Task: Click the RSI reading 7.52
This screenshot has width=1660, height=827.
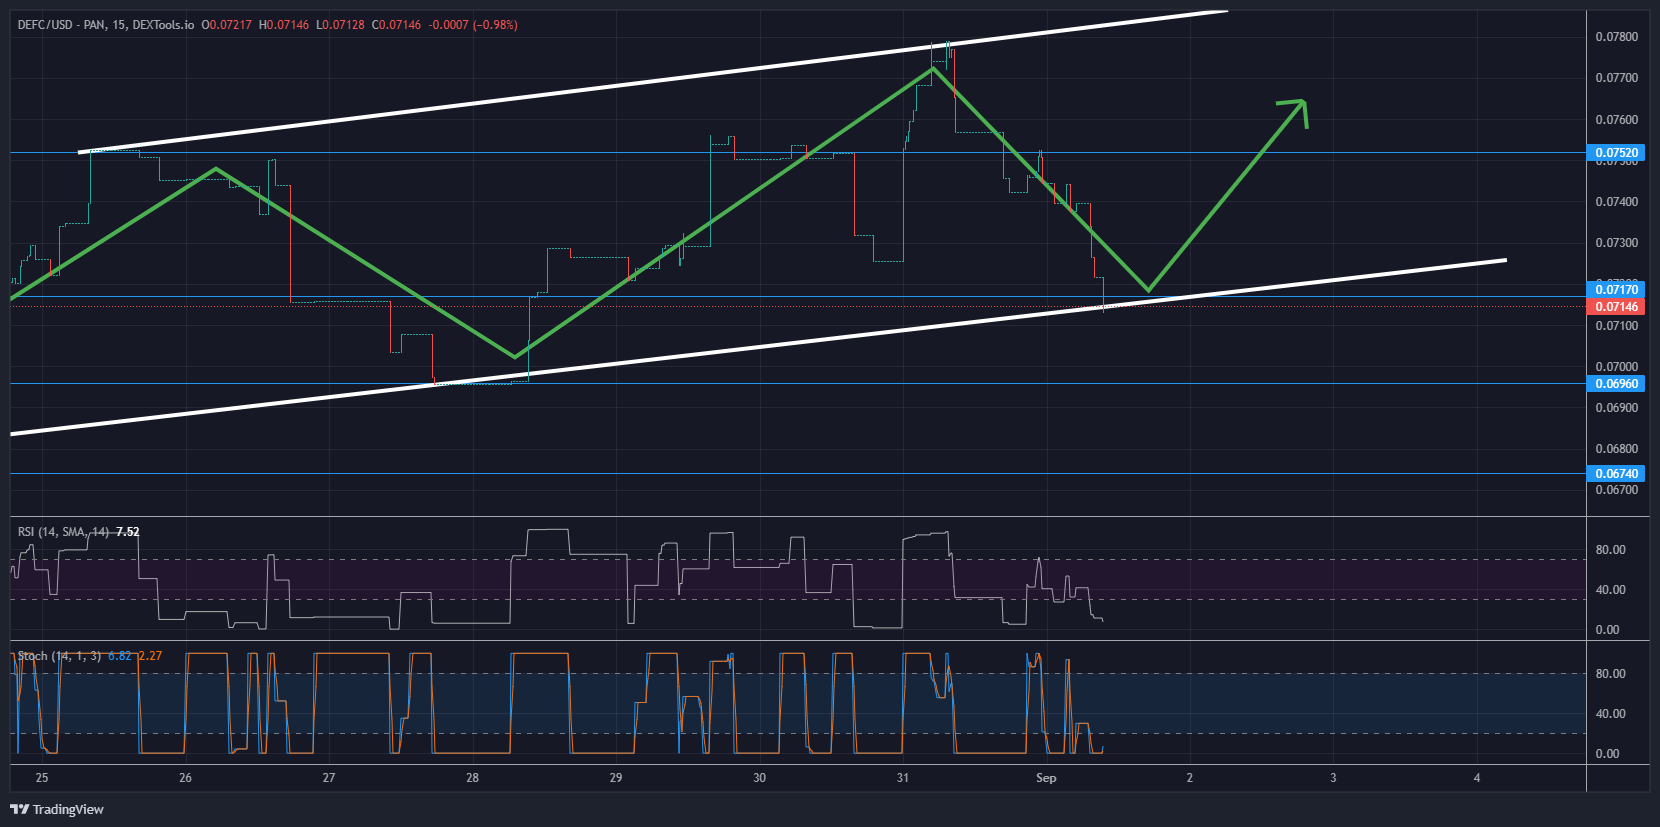Action: click(x=128, y=532)
